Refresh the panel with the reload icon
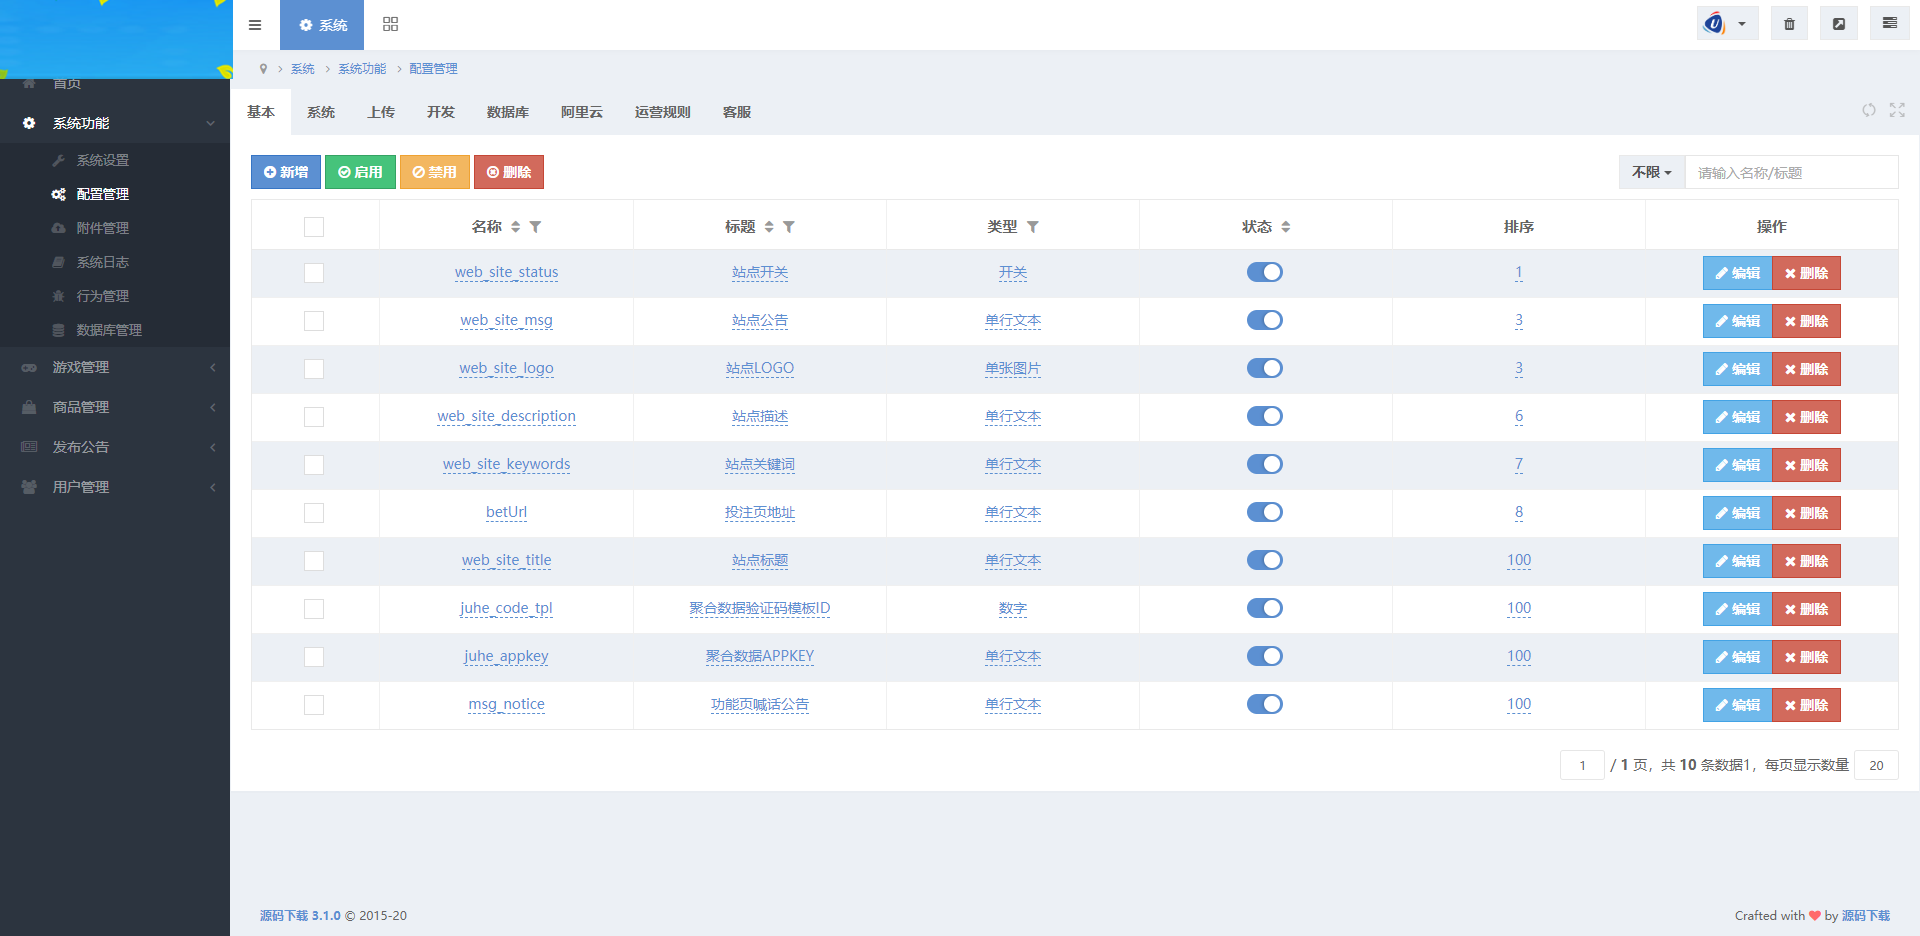 pyautogui.click(x=1868, y=111)
